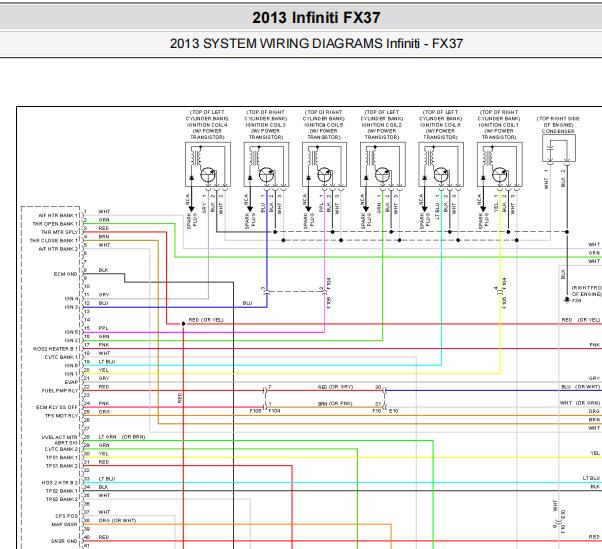
Task: Click the "ABRT SIG" pin label
Action: [66, 443]
